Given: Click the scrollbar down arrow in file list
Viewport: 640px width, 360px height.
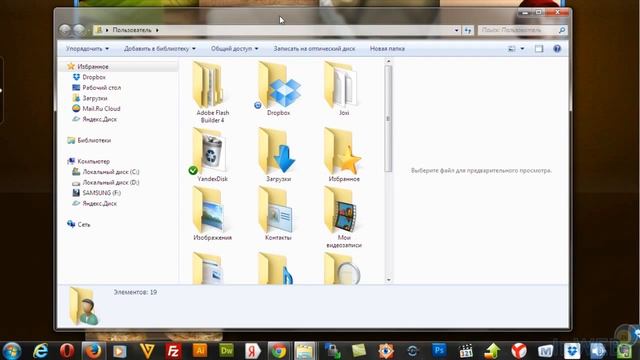Looking at the screenshot, I should pos(388,280).
